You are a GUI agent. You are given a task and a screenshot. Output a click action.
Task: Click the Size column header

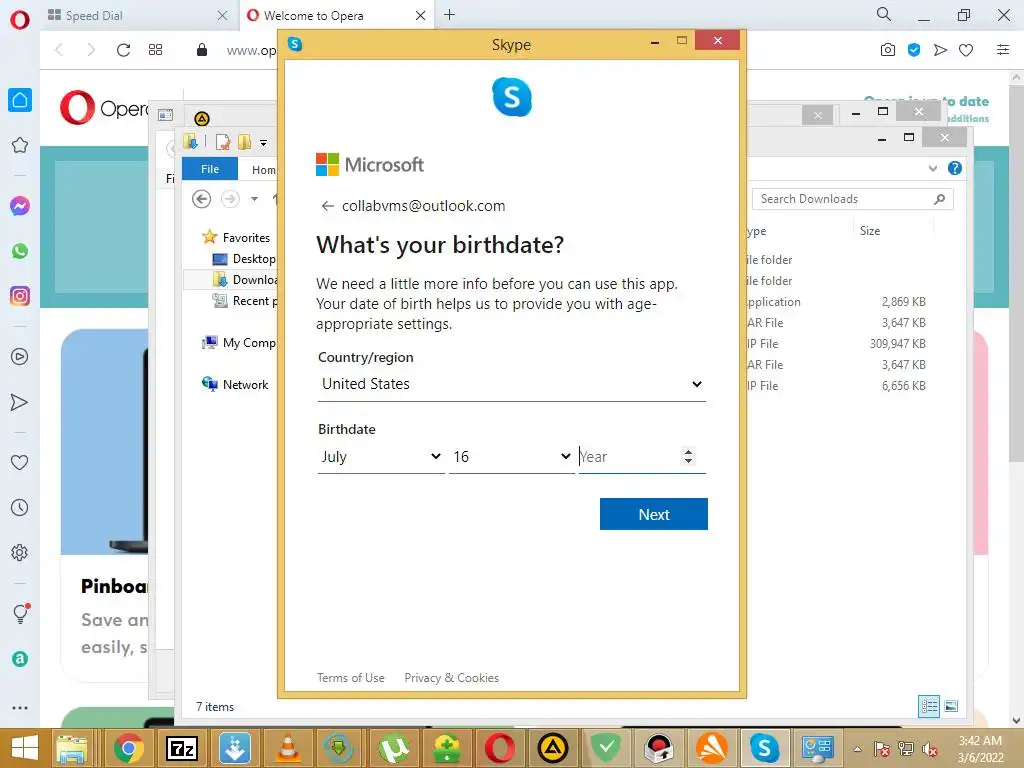click(x=870, y=231)
